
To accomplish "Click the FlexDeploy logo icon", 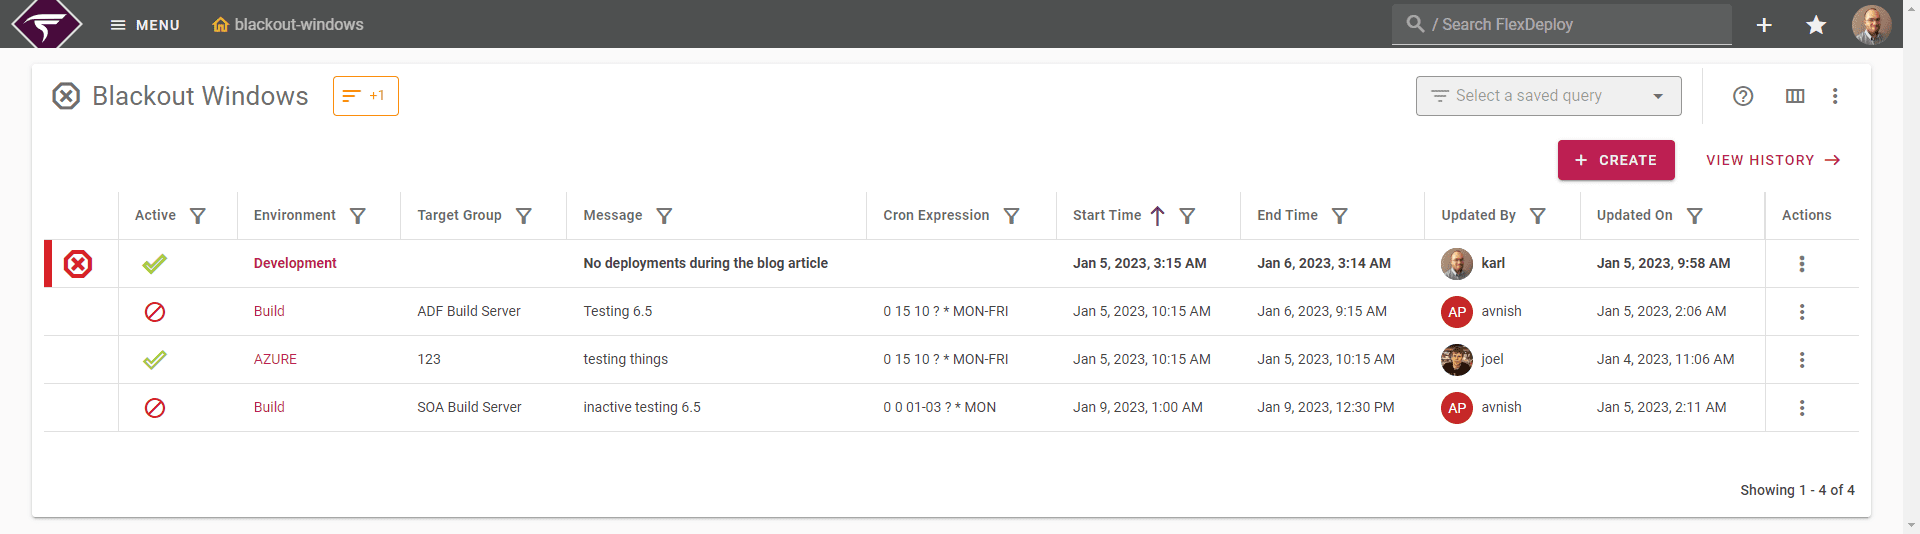I will point(46,23).
